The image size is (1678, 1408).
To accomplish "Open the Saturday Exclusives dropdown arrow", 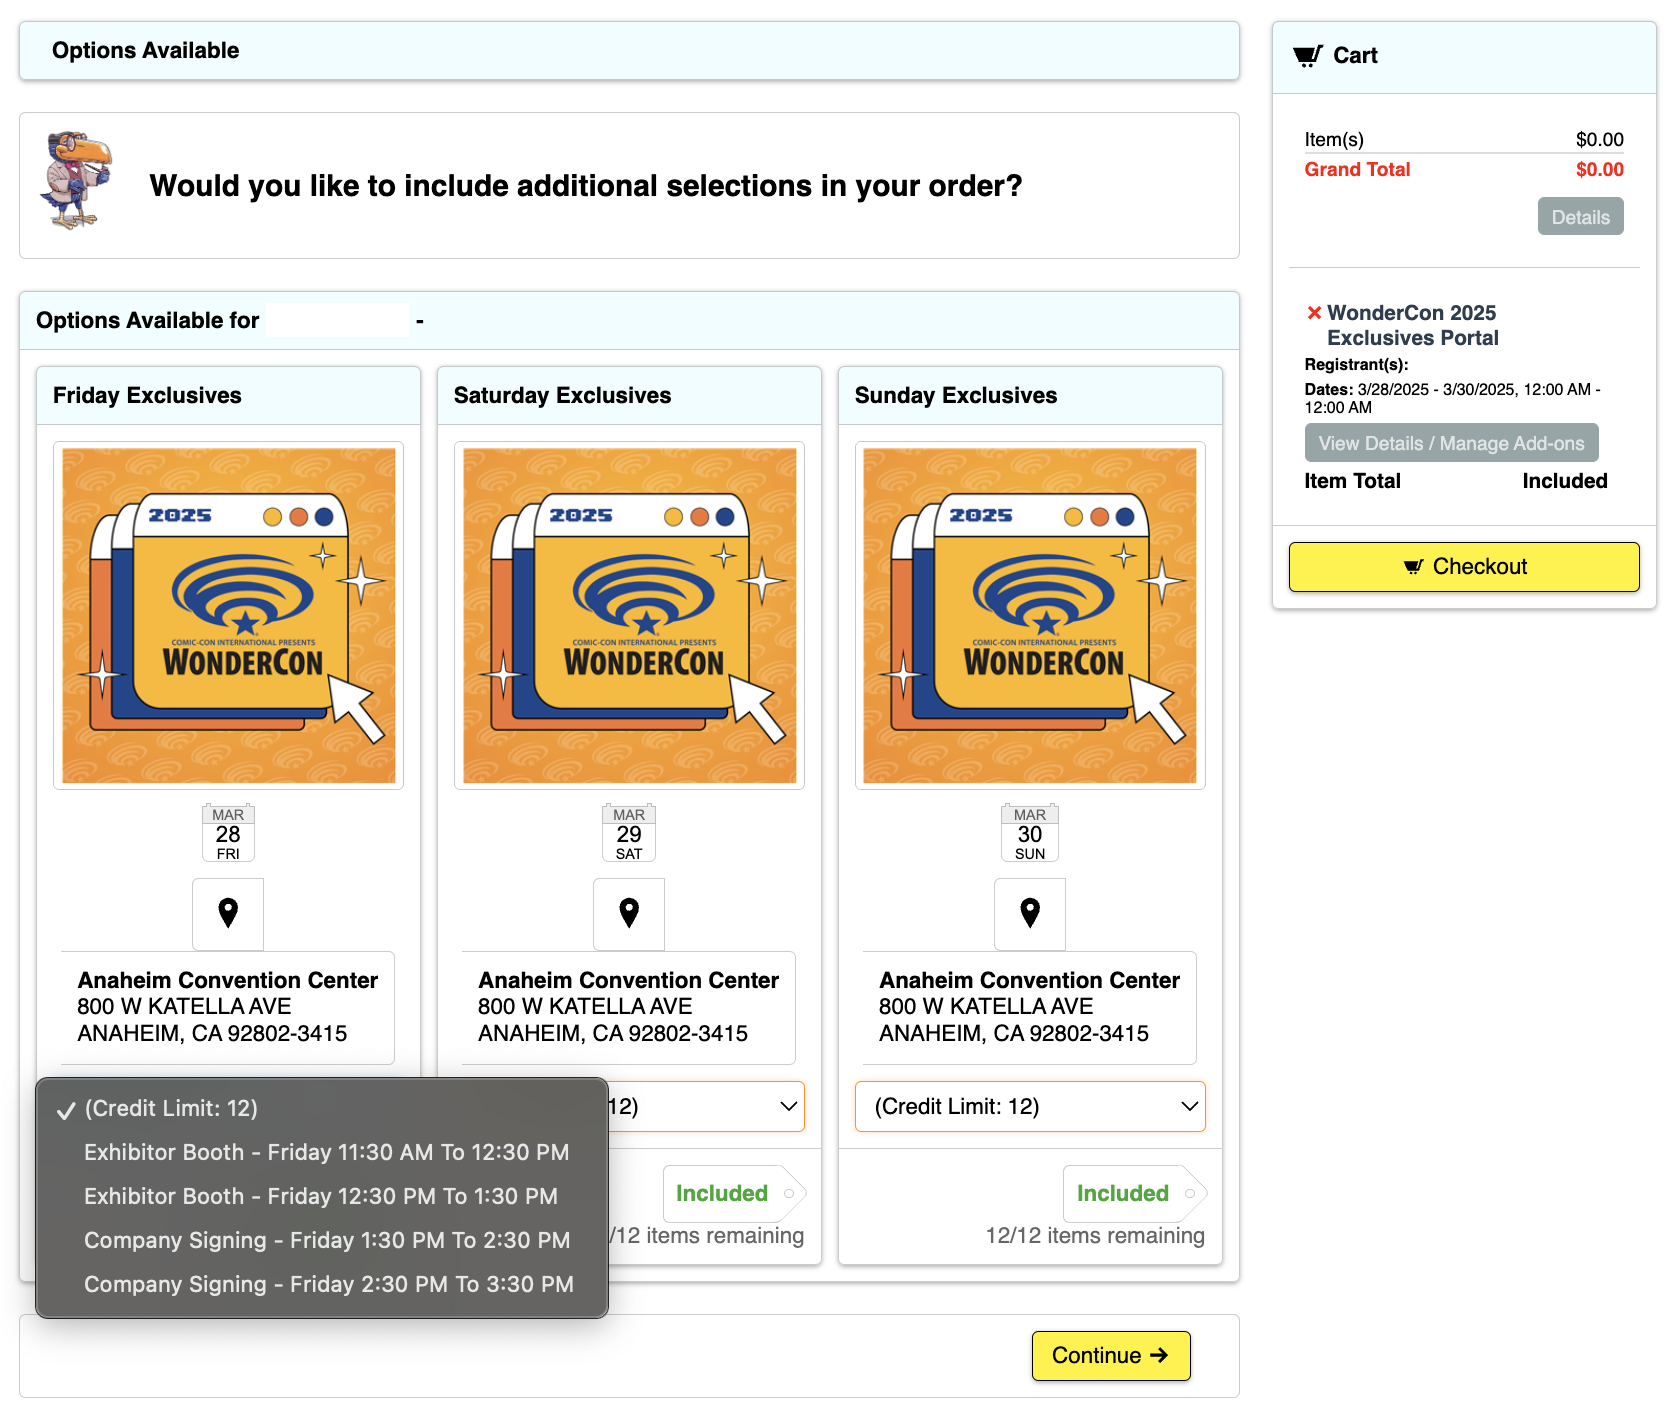I will click(x=788, y=1106).
